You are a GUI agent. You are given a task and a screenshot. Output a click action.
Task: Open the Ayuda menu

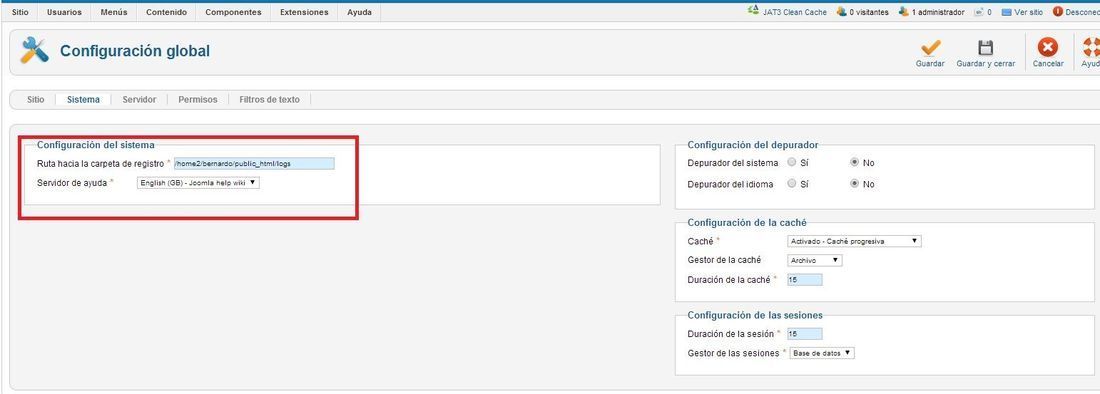(359, 13)
